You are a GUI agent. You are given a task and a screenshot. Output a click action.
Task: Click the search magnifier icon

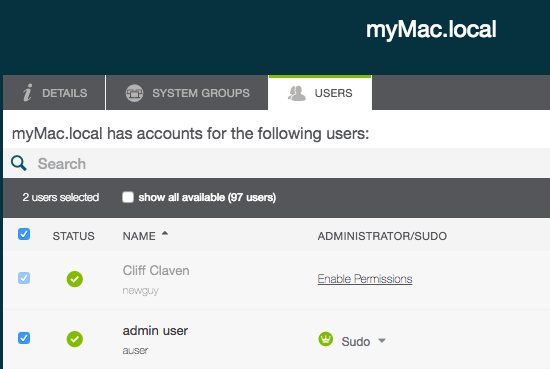(x=19, y=163)
